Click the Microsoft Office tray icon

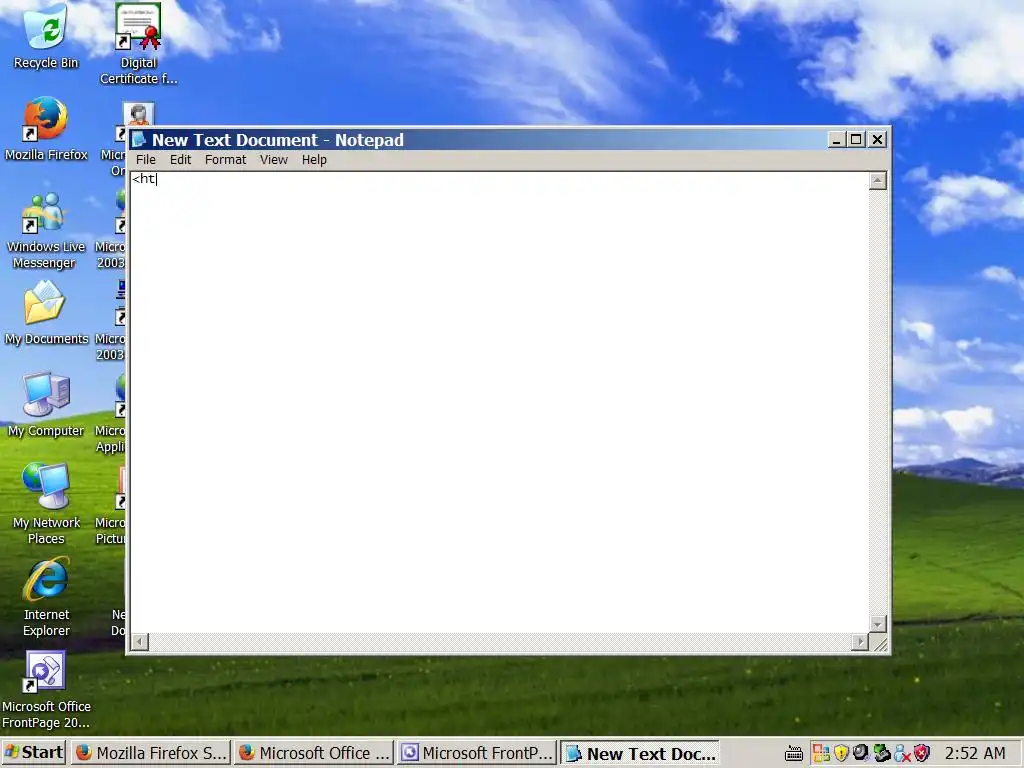821,754
